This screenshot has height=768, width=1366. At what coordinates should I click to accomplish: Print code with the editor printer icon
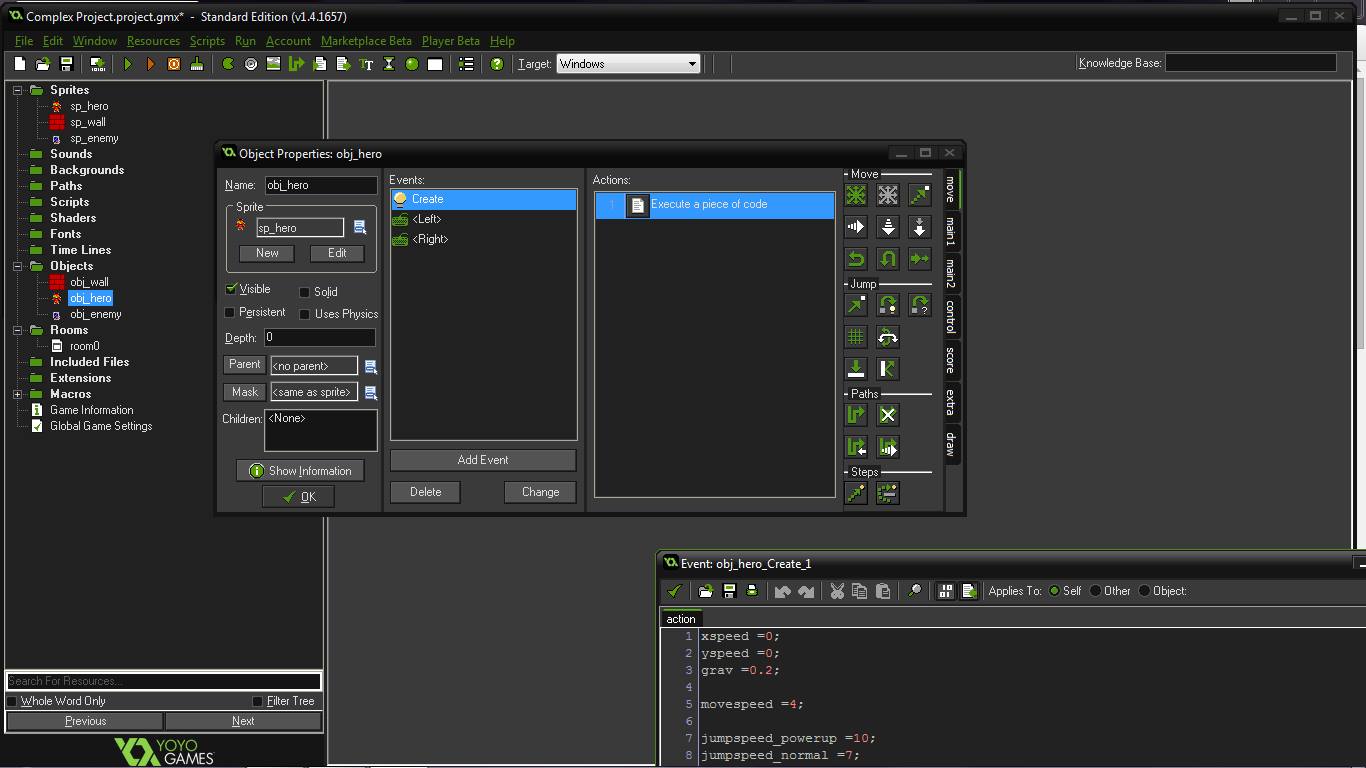(752, 591)
